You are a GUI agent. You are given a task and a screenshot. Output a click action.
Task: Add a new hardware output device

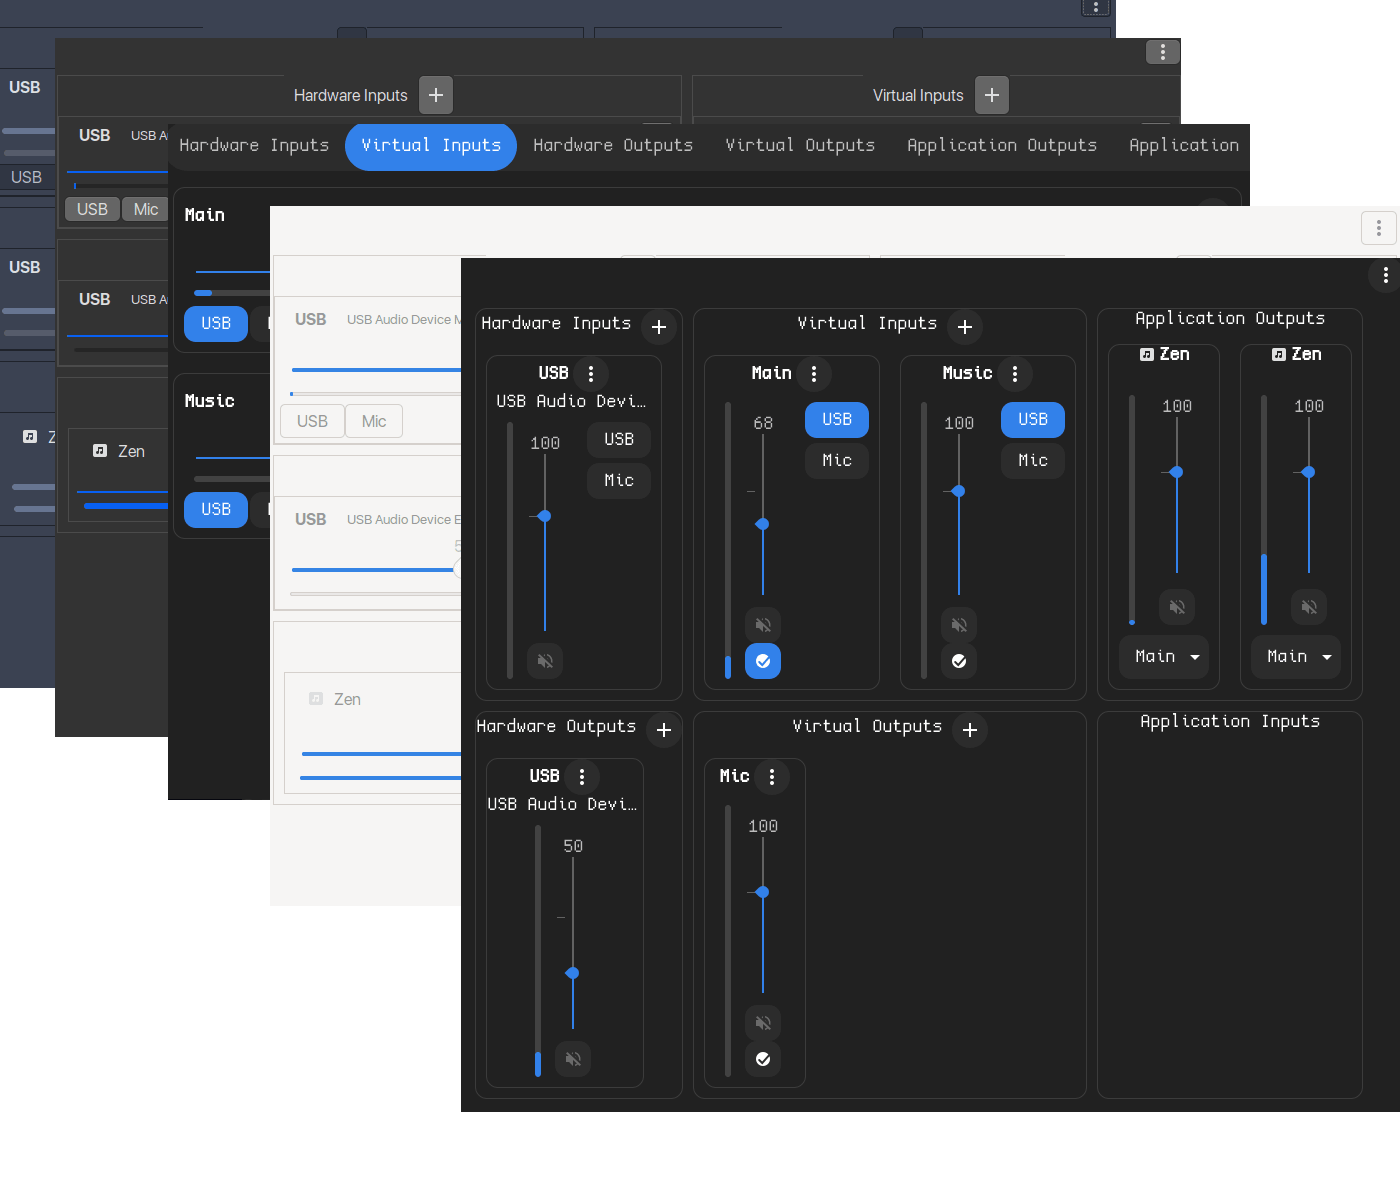tap(664, 730)
